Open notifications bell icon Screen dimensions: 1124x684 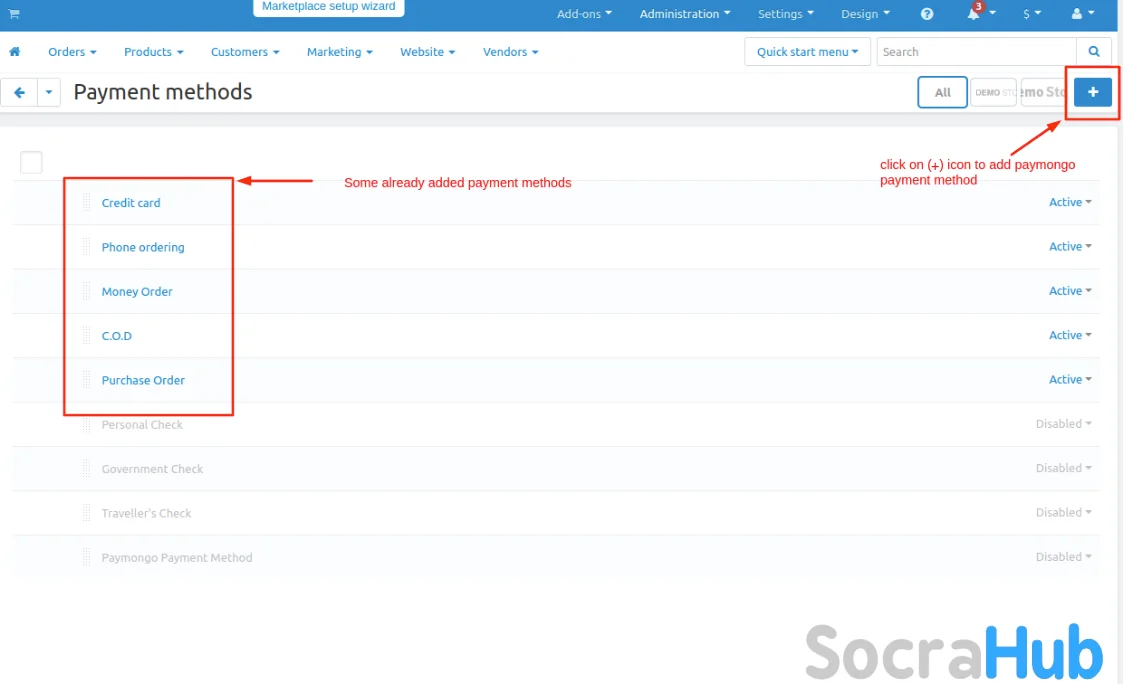(973, 14)
